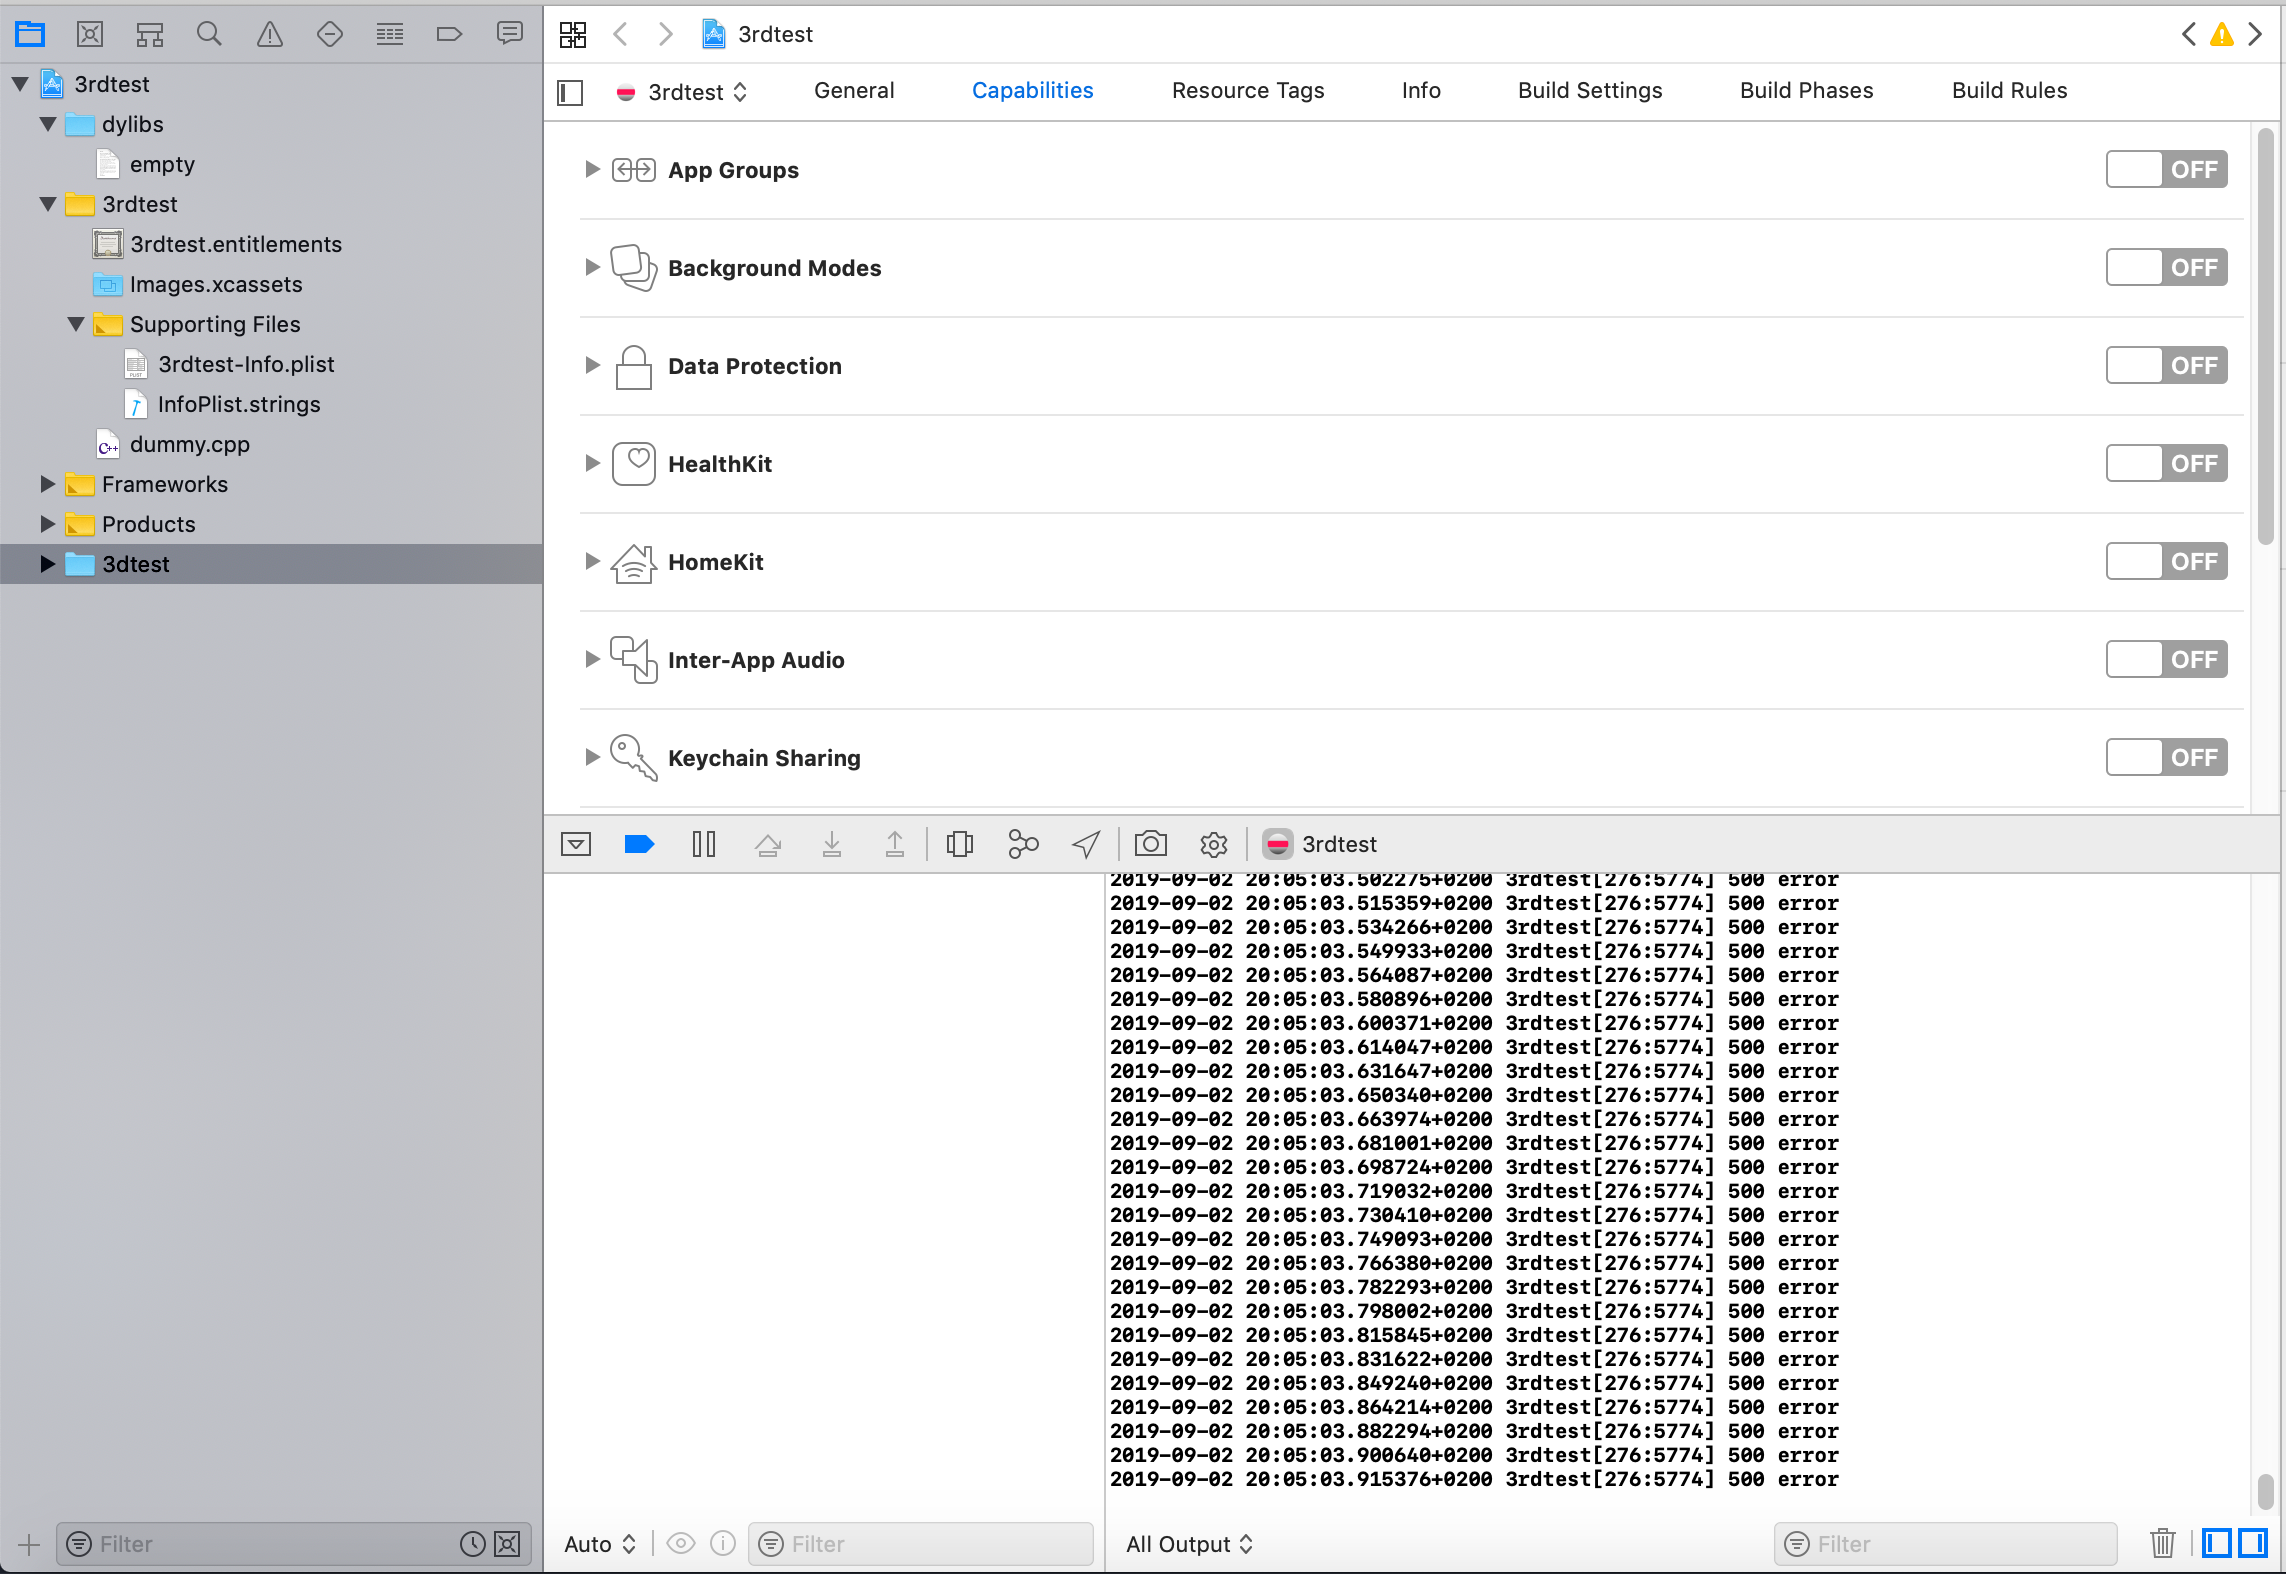Viewport: 2286px width, 1574px height.
Task: Open the Debug View Hierarchy icon
Action: pyautogui.click(x=960, y=844)
